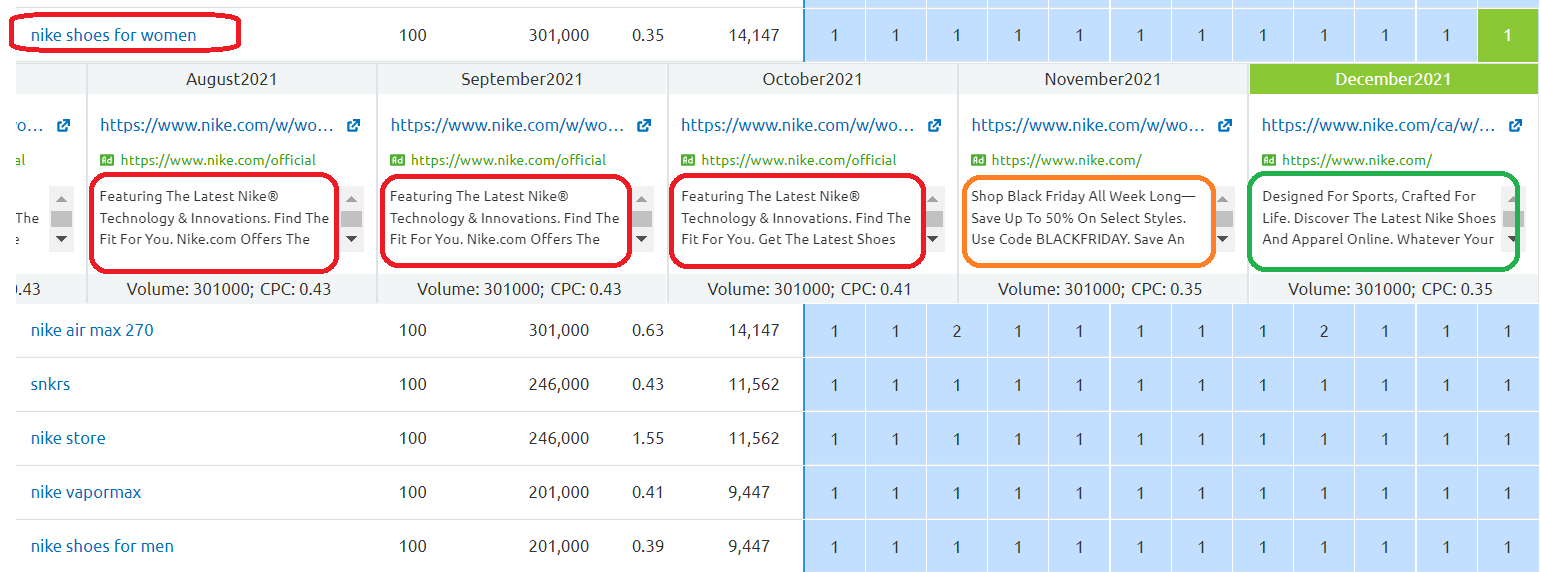Open October2021 ad URL via external-link icon
Viewport: 1541px width, 572px height.
(x=934, y=126)
